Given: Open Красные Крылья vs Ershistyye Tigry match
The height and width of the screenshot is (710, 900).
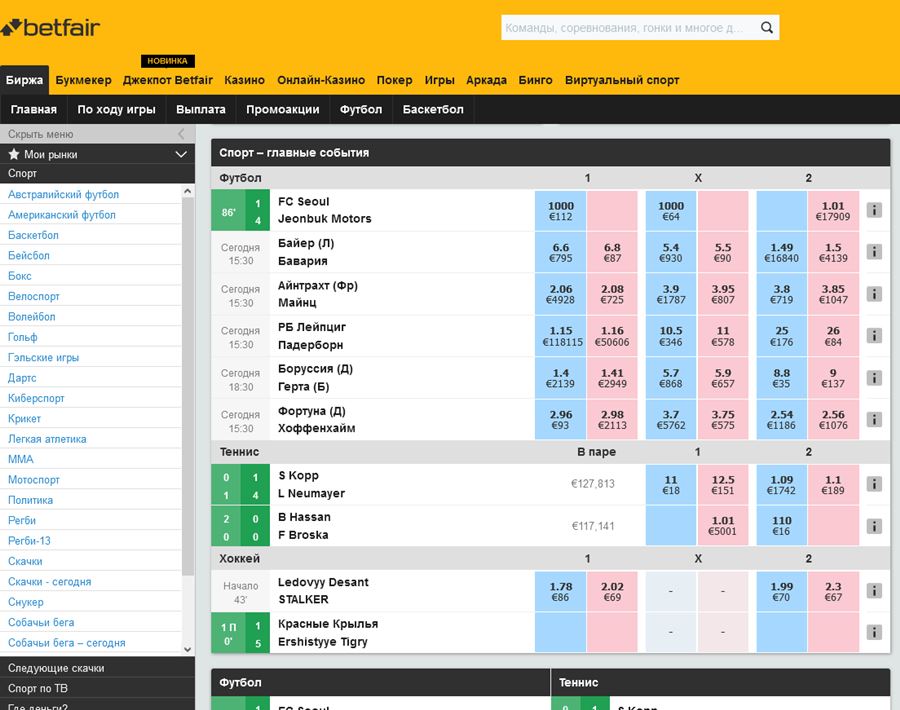Looking at the screenshot, I should click(328, 633).
